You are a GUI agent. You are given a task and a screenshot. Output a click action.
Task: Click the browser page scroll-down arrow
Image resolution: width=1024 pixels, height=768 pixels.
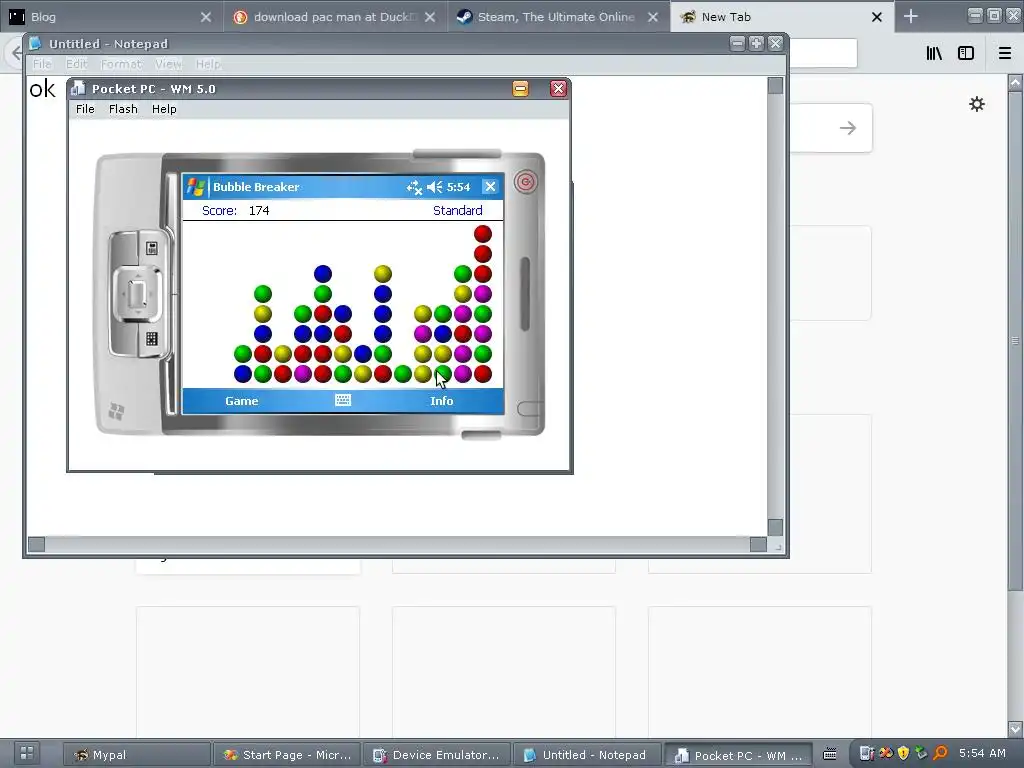pos(1016,728)
